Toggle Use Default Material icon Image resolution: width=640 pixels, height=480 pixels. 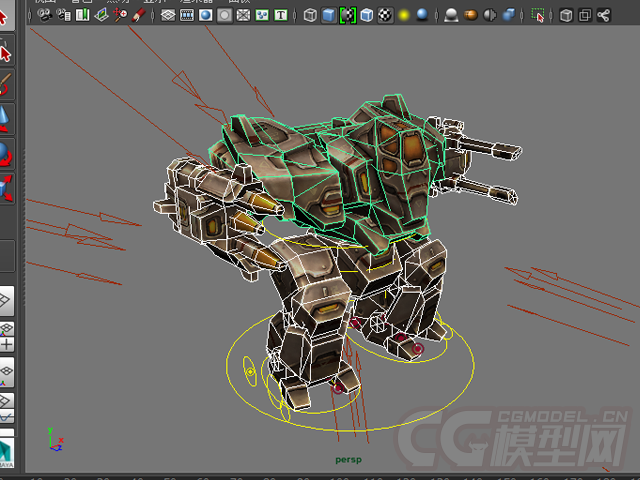348,16
